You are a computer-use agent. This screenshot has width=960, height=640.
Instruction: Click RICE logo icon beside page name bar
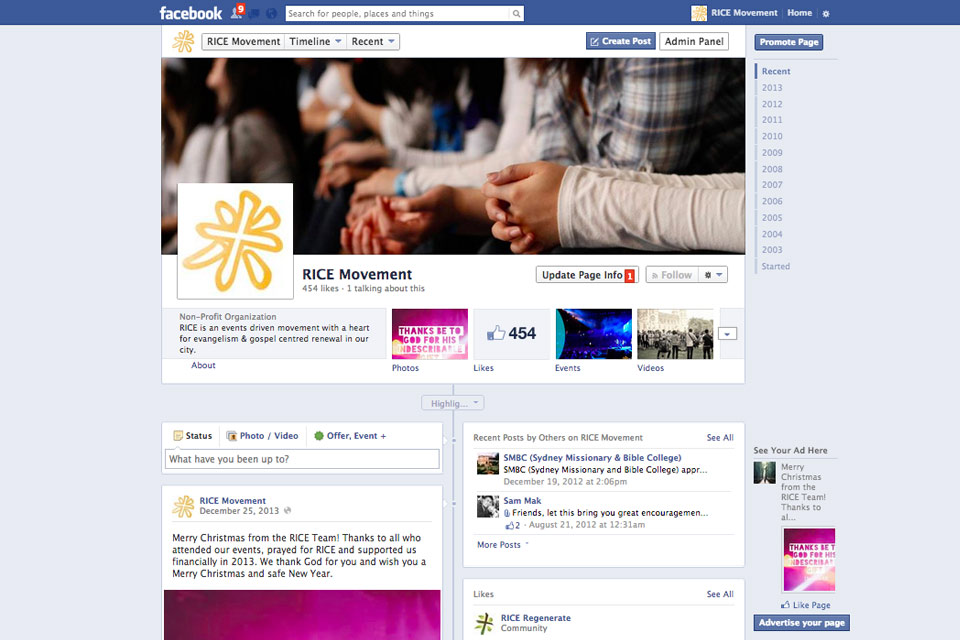(x=183, y=41)
